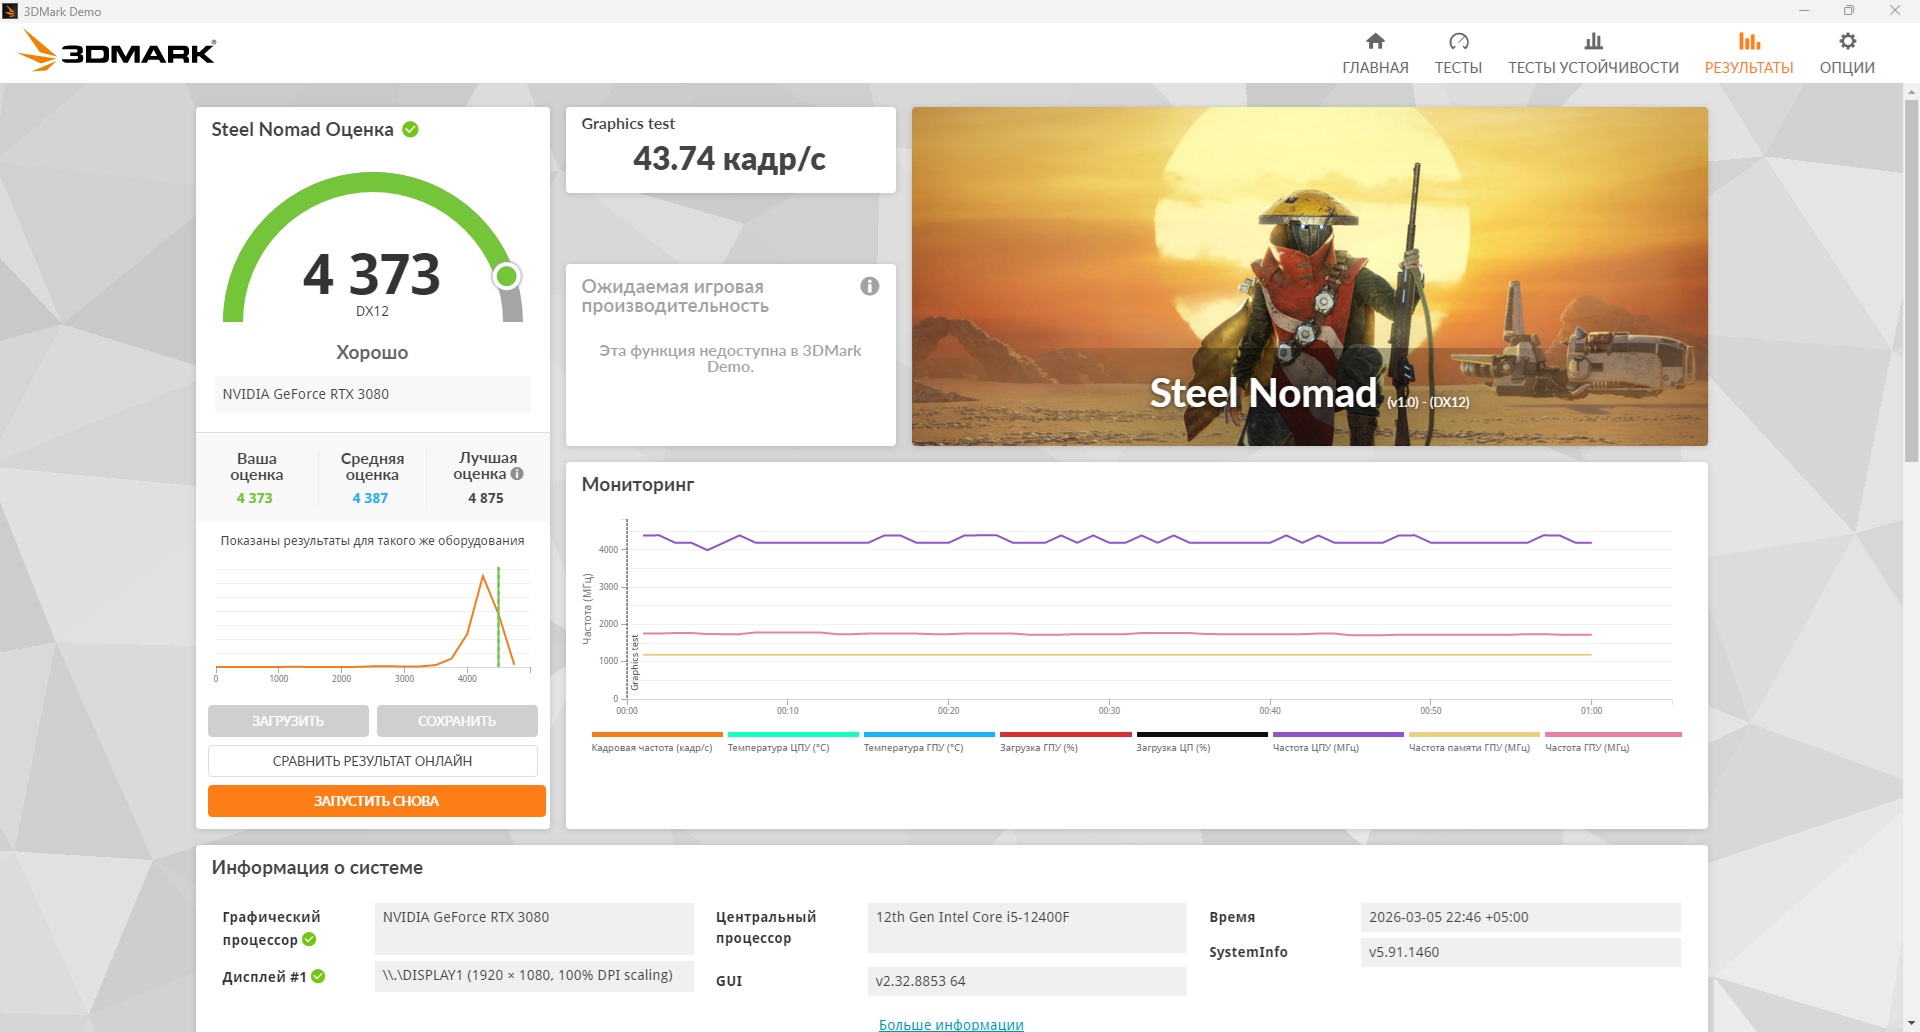Click the Хорошо rating label
Screen dimensions: 1920x1032
click(x=372, y=352)
